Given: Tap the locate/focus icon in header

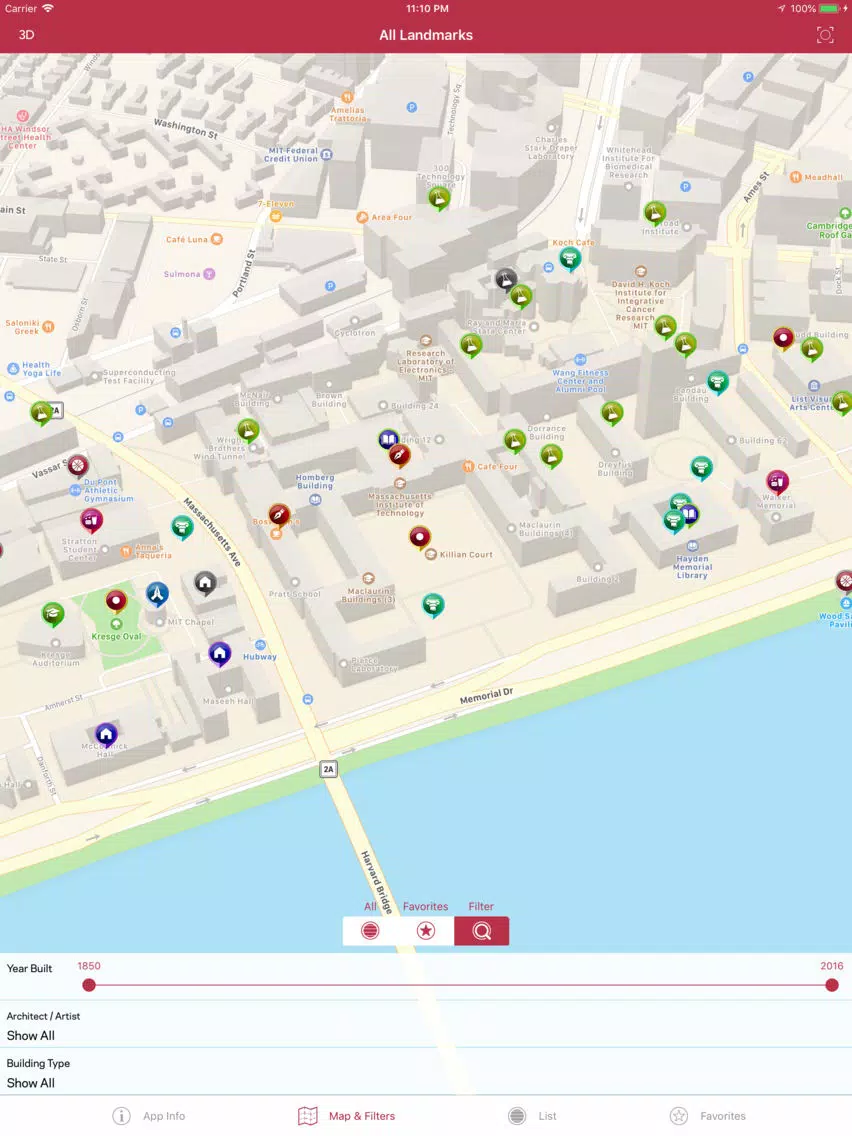Looking at the screenshot, I should pyautogui.click(x=824, y=35).
